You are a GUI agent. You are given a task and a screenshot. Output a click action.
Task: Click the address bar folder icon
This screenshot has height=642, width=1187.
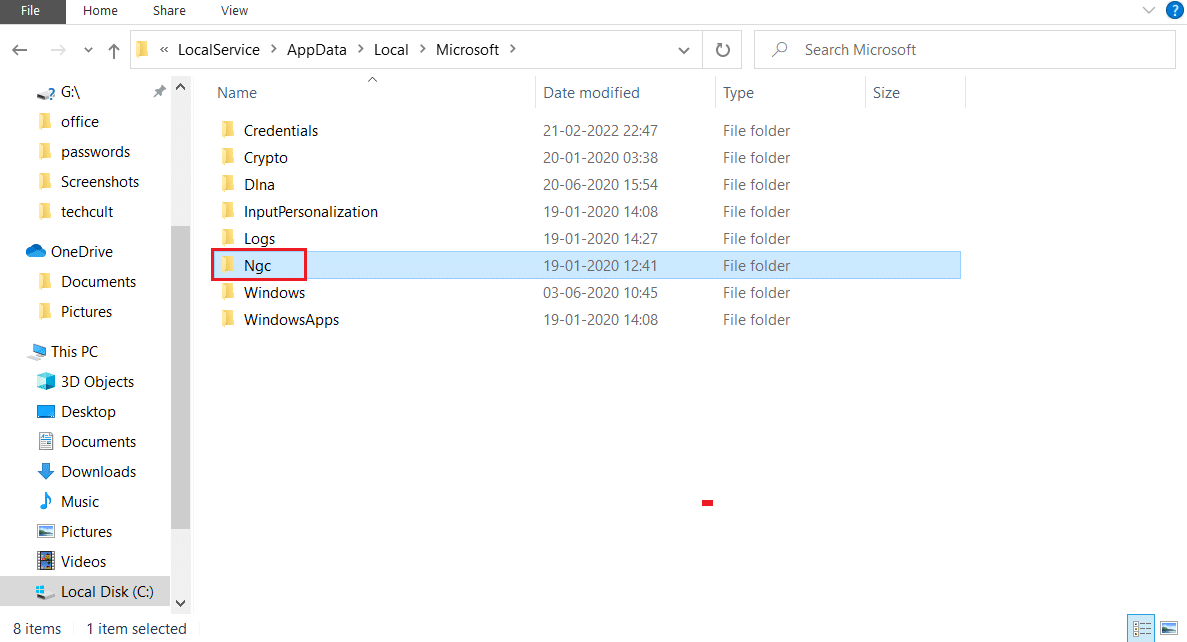coord(142,50)
